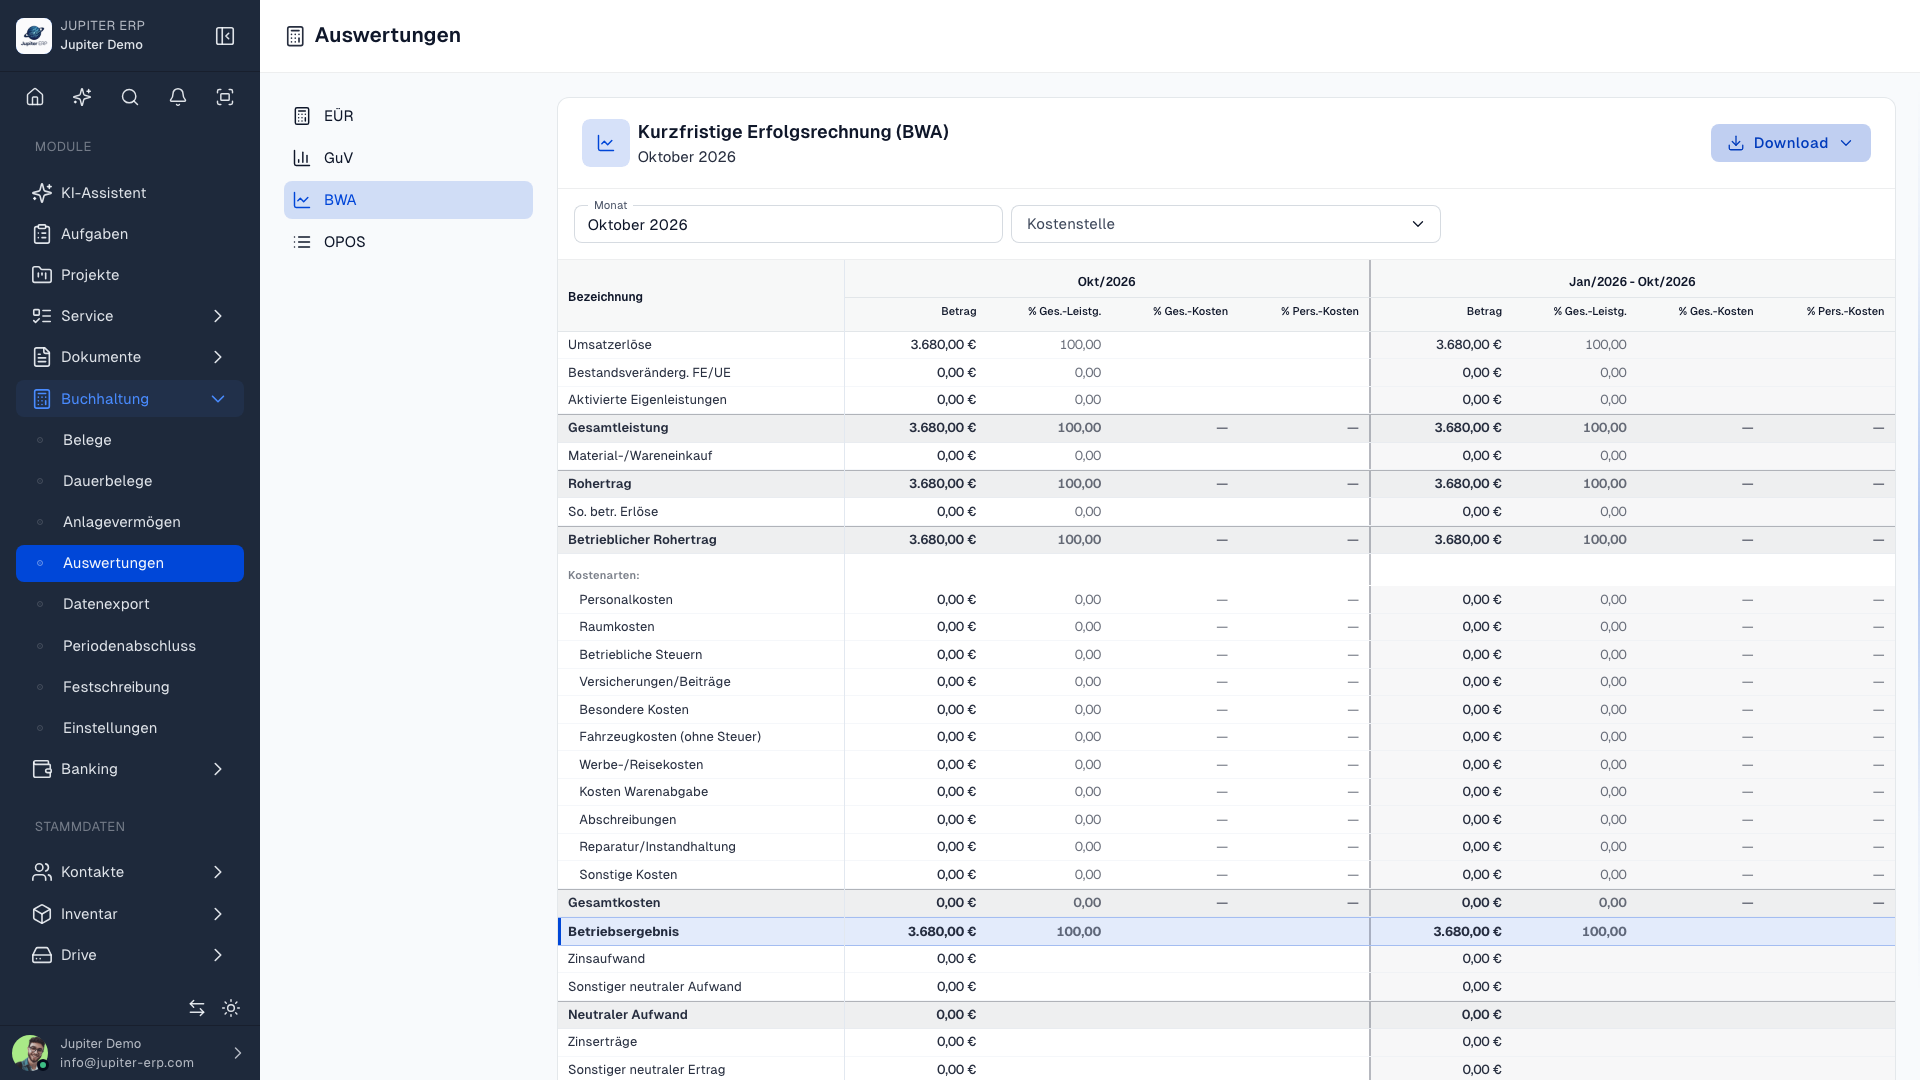Click the BWA chart icon beside the title
1920x1080 pixels.
606,143
